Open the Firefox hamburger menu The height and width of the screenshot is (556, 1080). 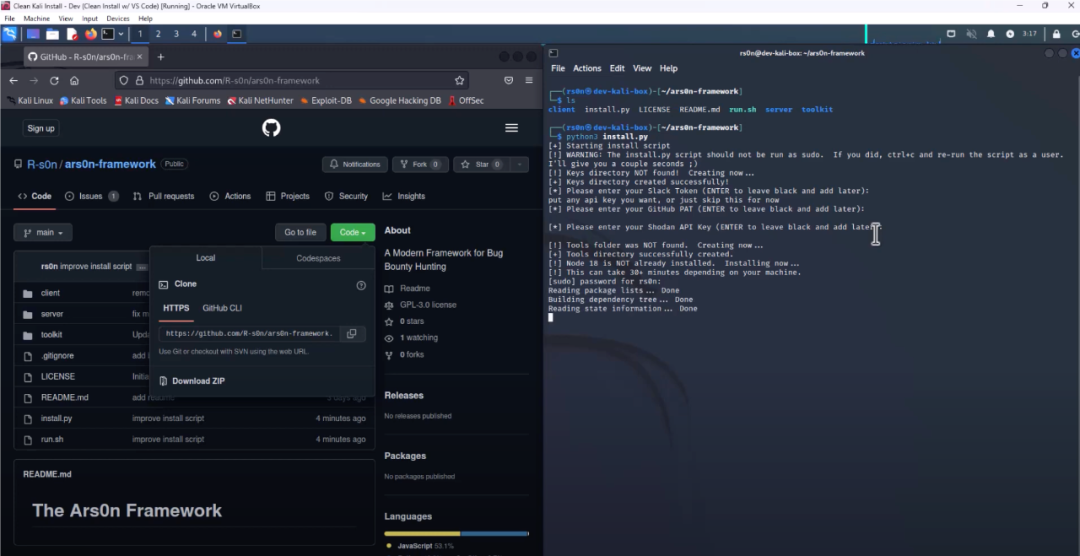coord(529,81)
